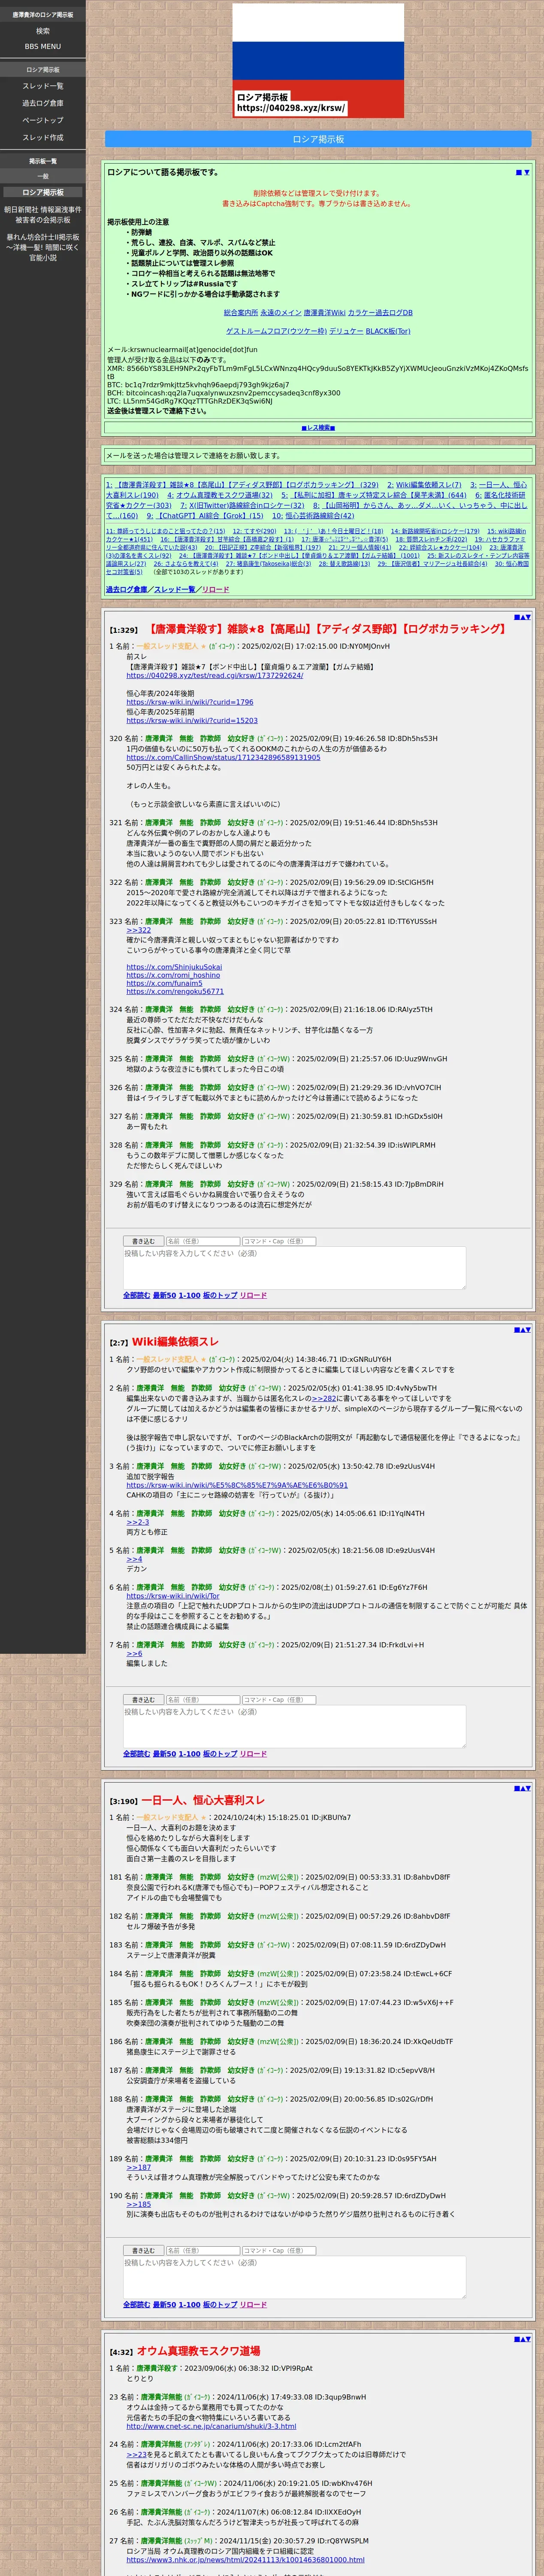Screen dimensions: 544x2576
Task: Click the blue ロシア掲示板 title bar
Action: [318, 139]
